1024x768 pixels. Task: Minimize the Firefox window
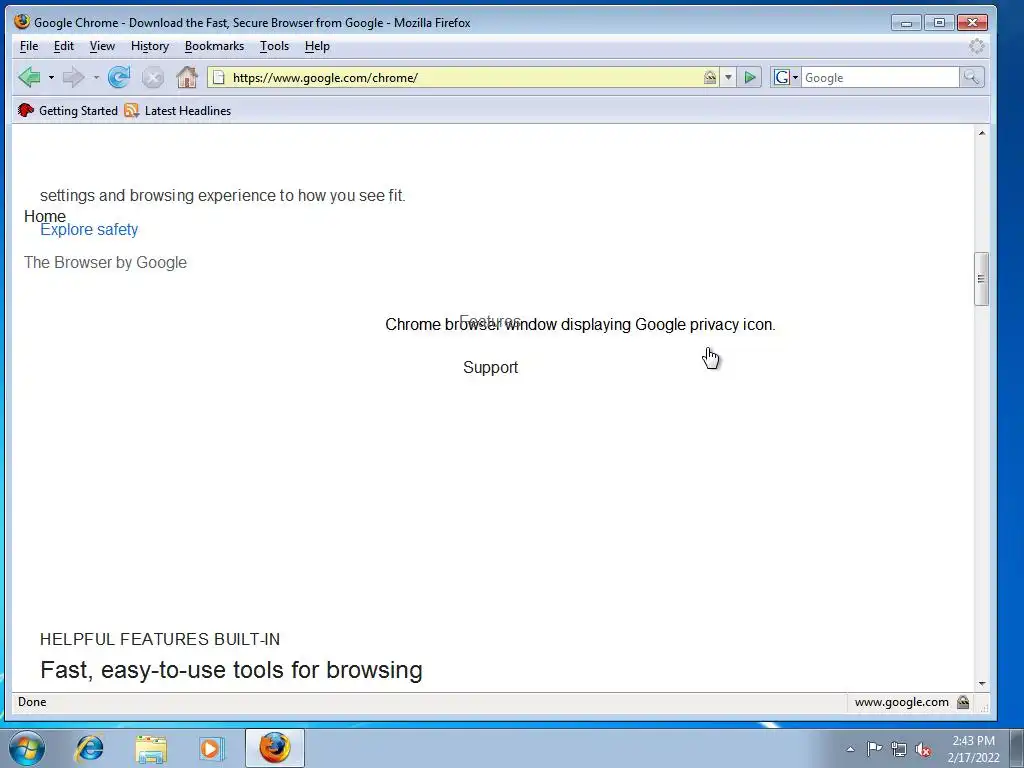pos(906,23)
